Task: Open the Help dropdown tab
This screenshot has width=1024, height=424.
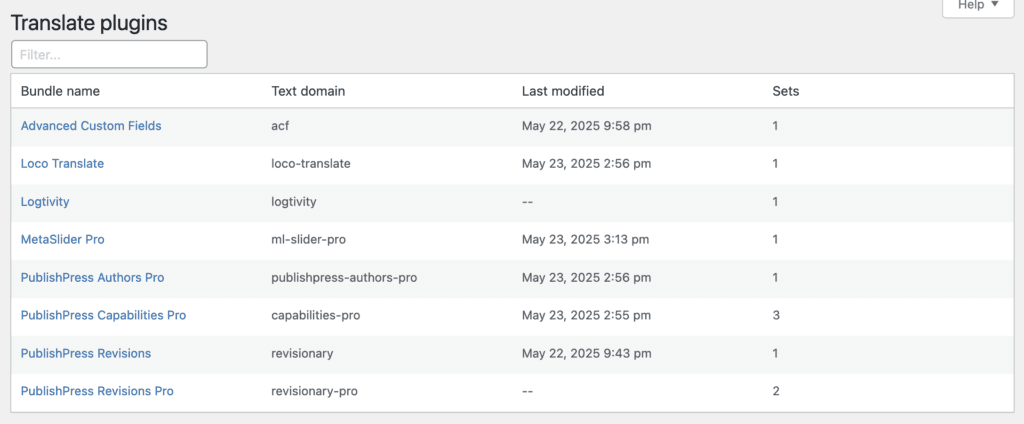Action: pos(978,6)
